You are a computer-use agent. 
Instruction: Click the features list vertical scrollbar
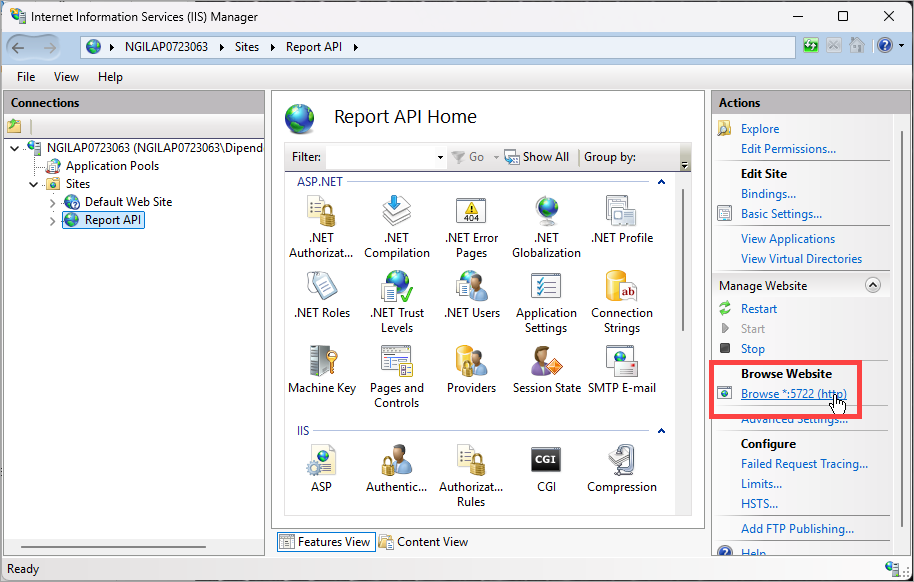[x=683, y=260]
